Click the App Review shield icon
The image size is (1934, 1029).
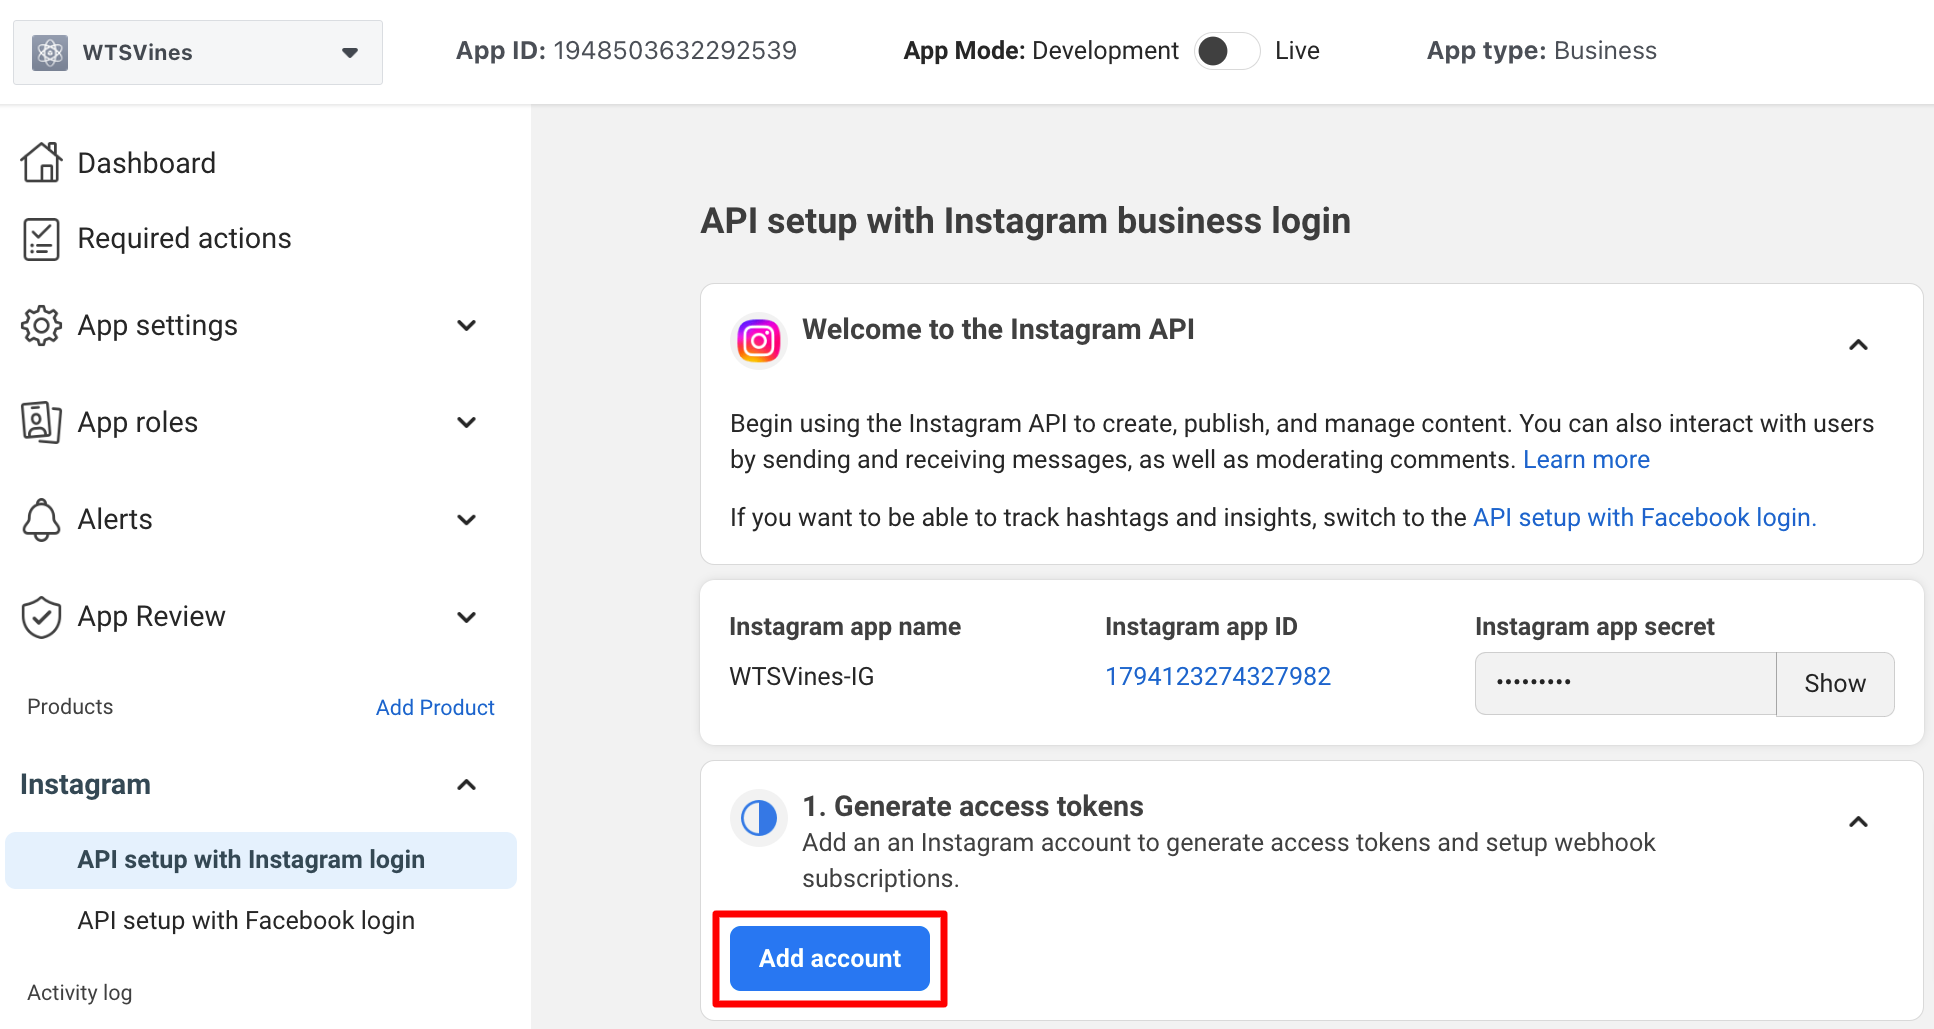[41, 617]
